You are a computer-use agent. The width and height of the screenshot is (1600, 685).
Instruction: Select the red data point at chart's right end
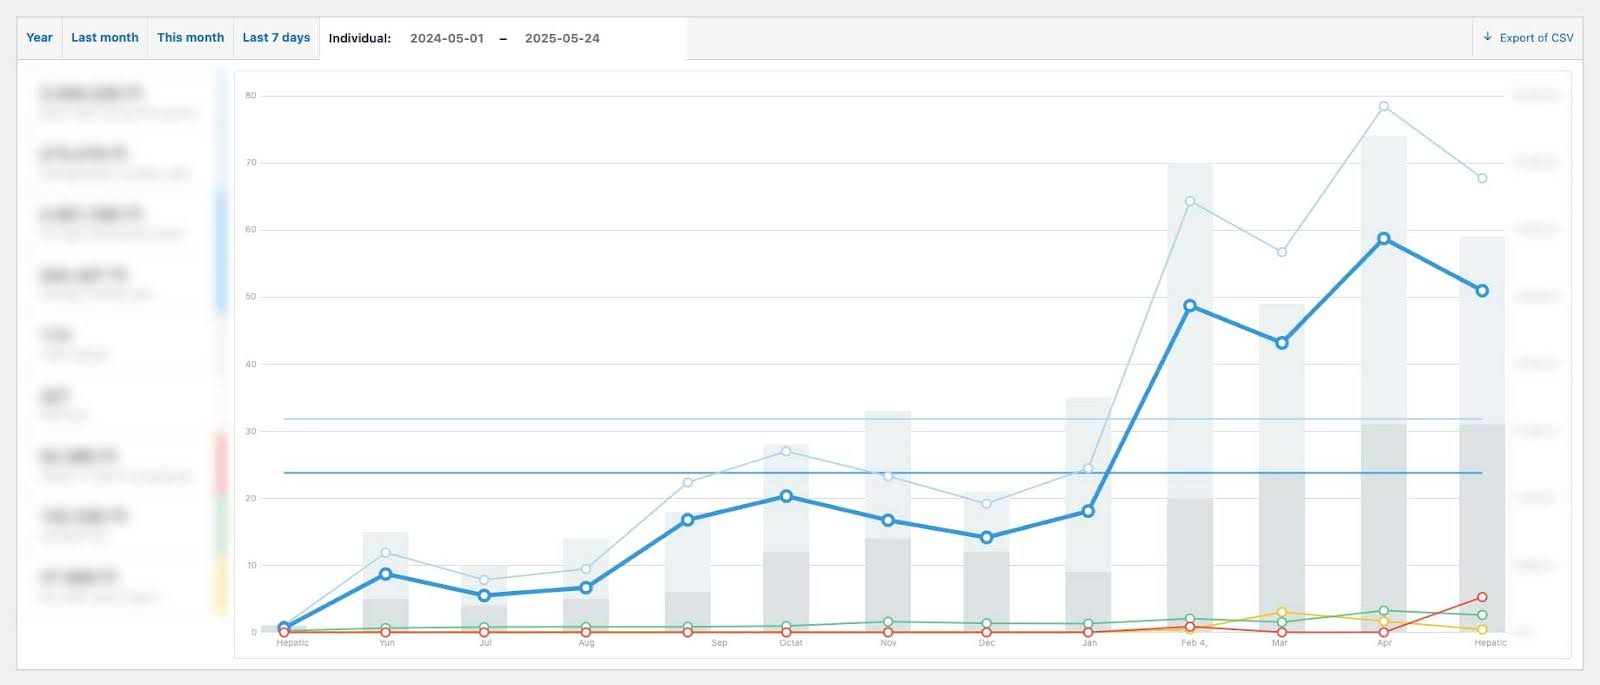(x=1482, y=597)
